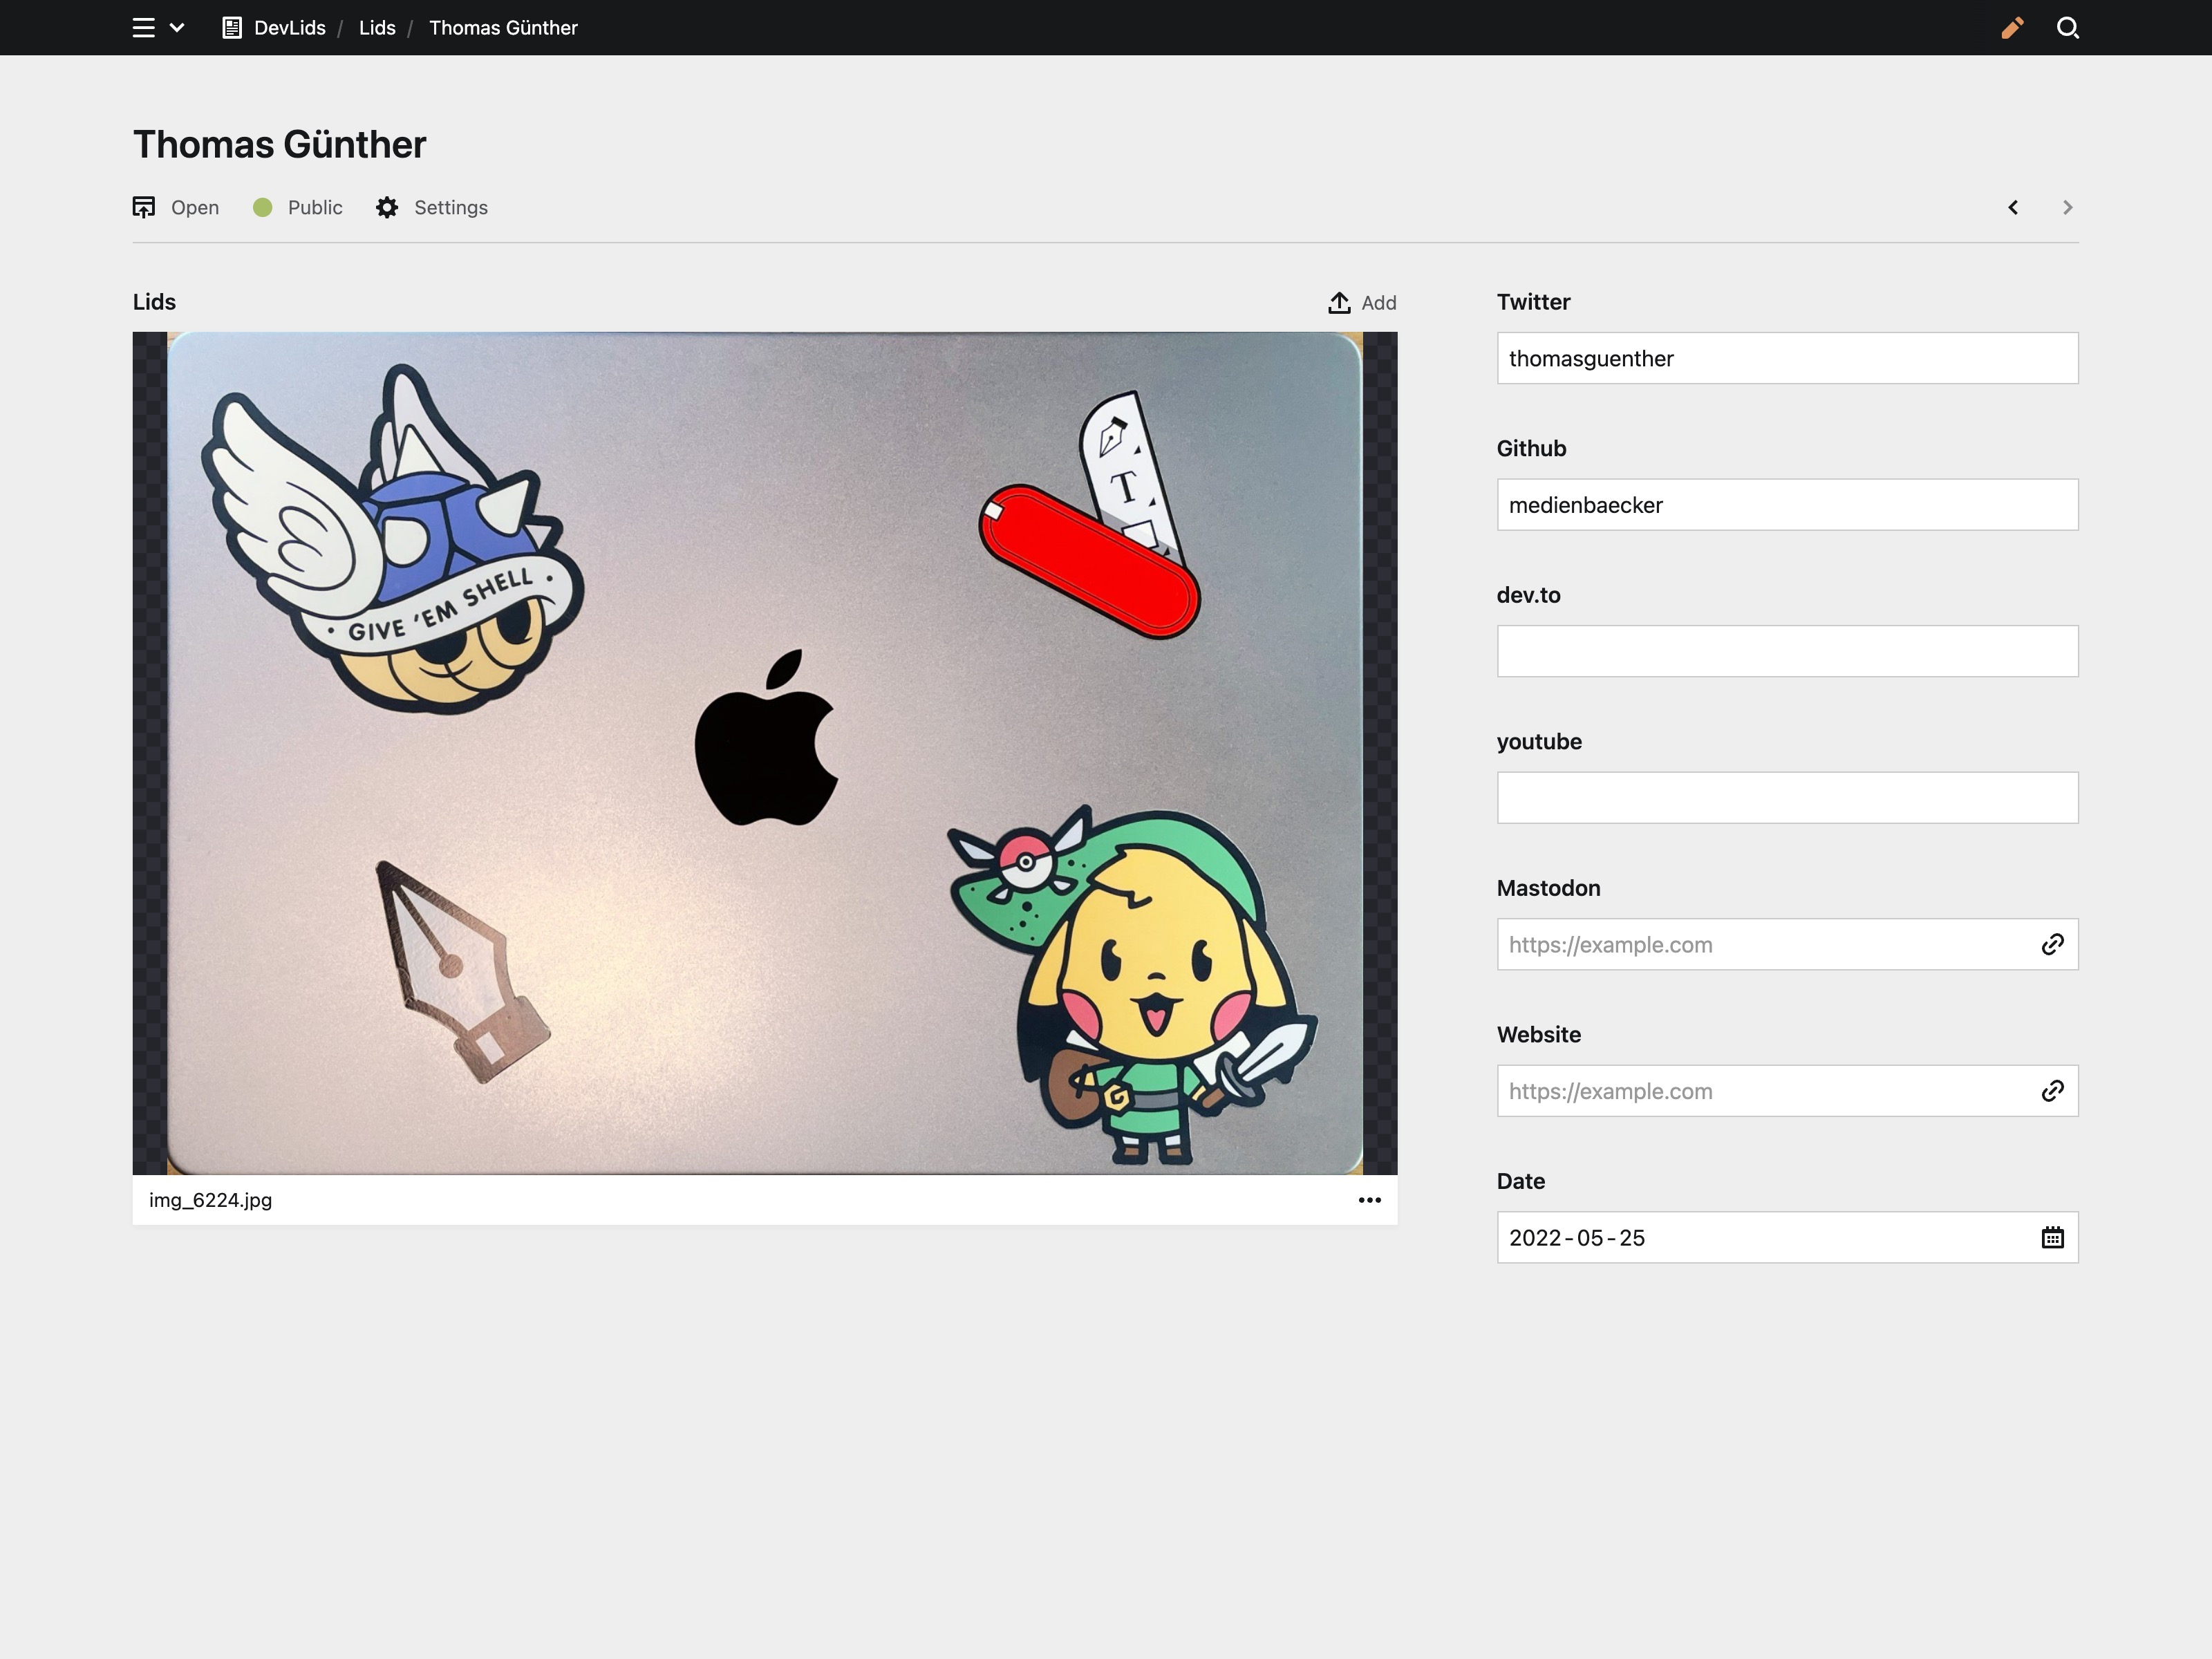Viewport: 2212px width, 1659px height.
Task: Click the link icon in the Website field
Action: coord(2052,1091)
